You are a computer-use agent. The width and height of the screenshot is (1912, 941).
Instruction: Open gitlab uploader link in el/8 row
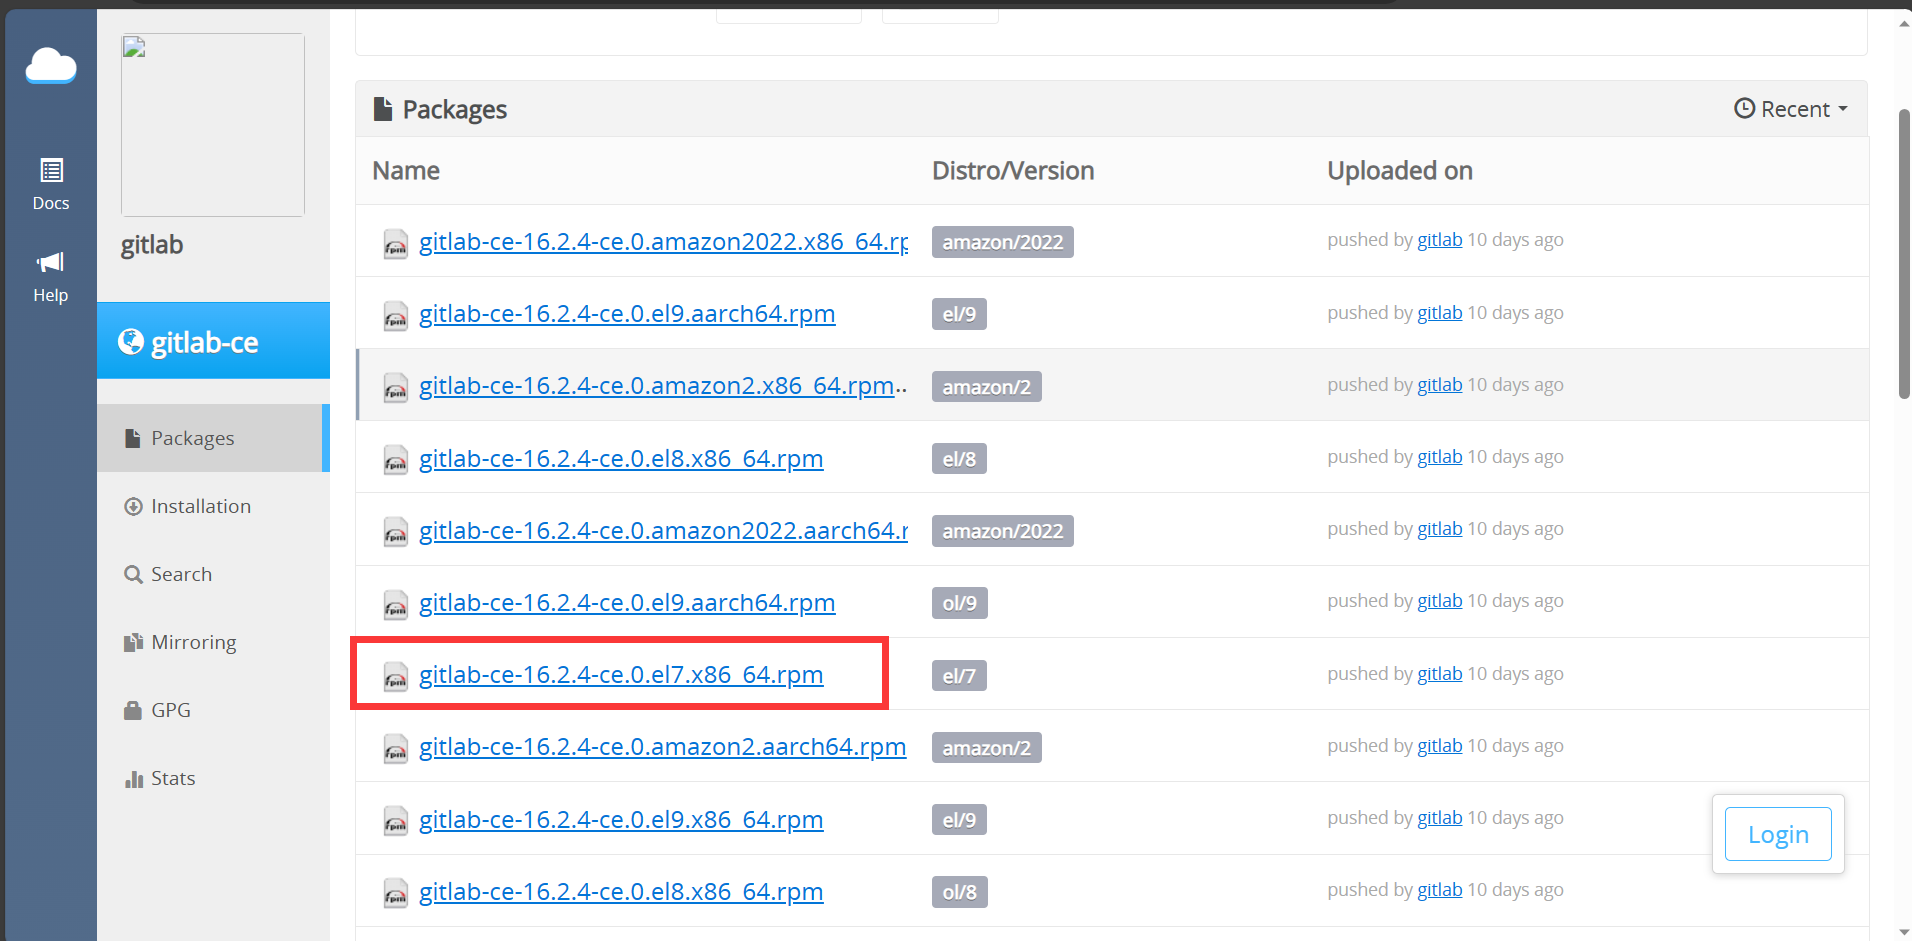(x=1439, y=457)
